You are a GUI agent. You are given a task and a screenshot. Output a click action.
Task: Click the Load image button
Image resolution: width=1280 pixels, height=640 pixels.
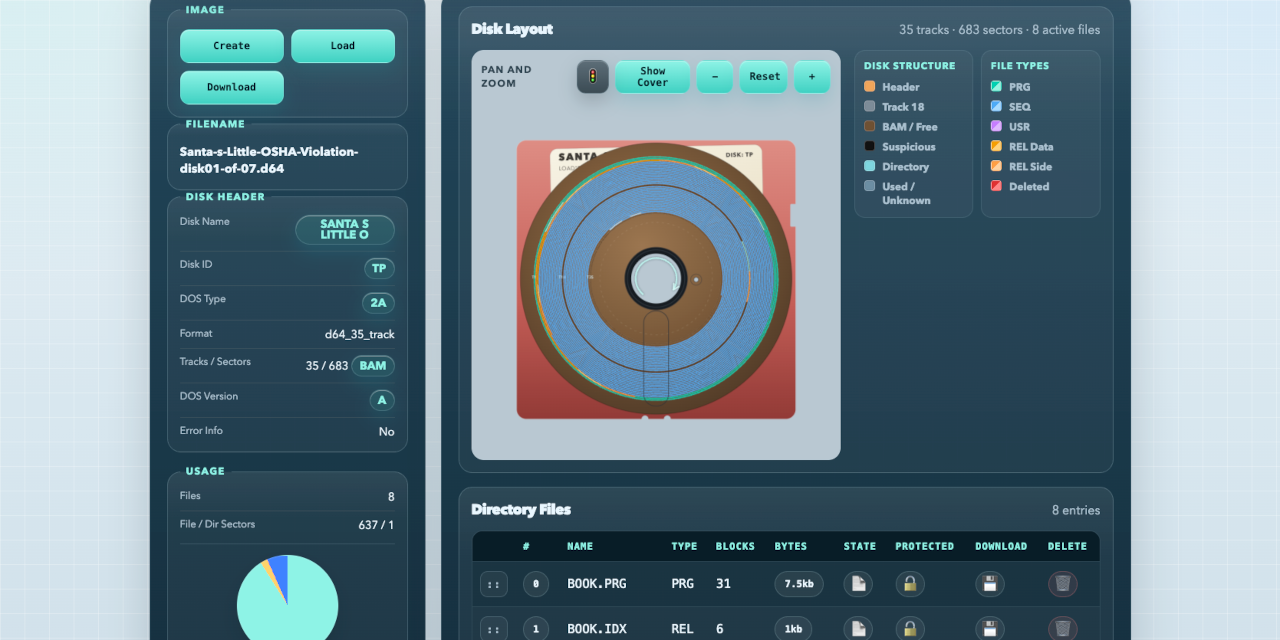pyautogui.click(x=343, y=46)
